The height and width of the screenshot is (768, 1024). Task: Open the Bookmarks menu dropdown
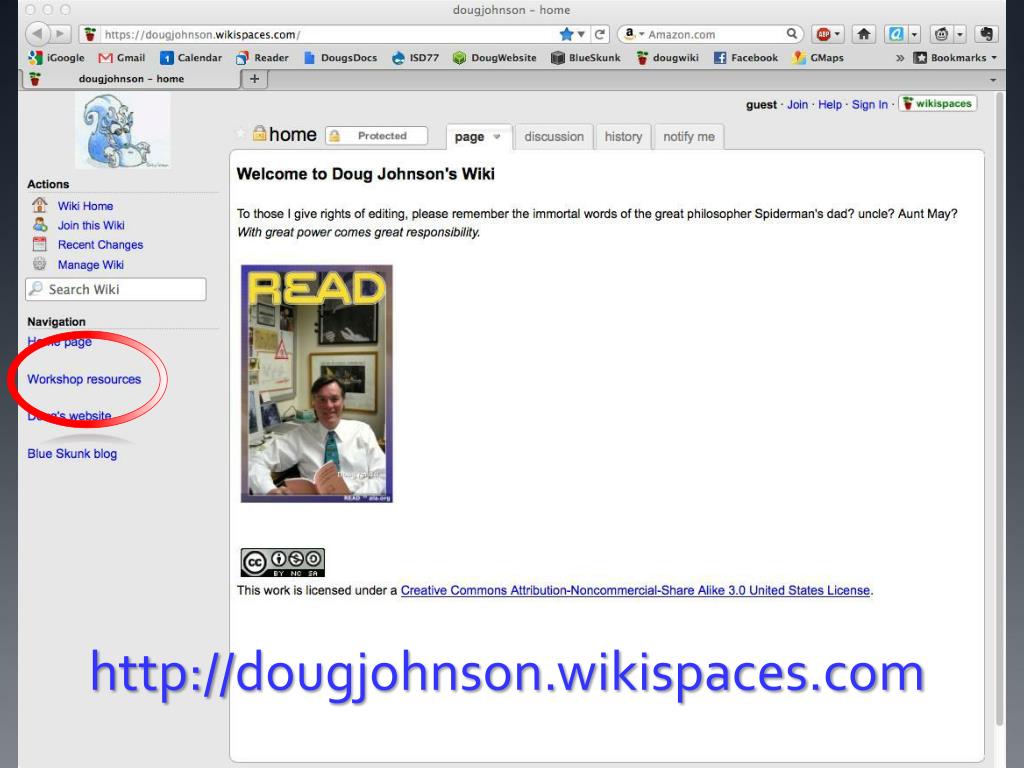coord(956,57)
